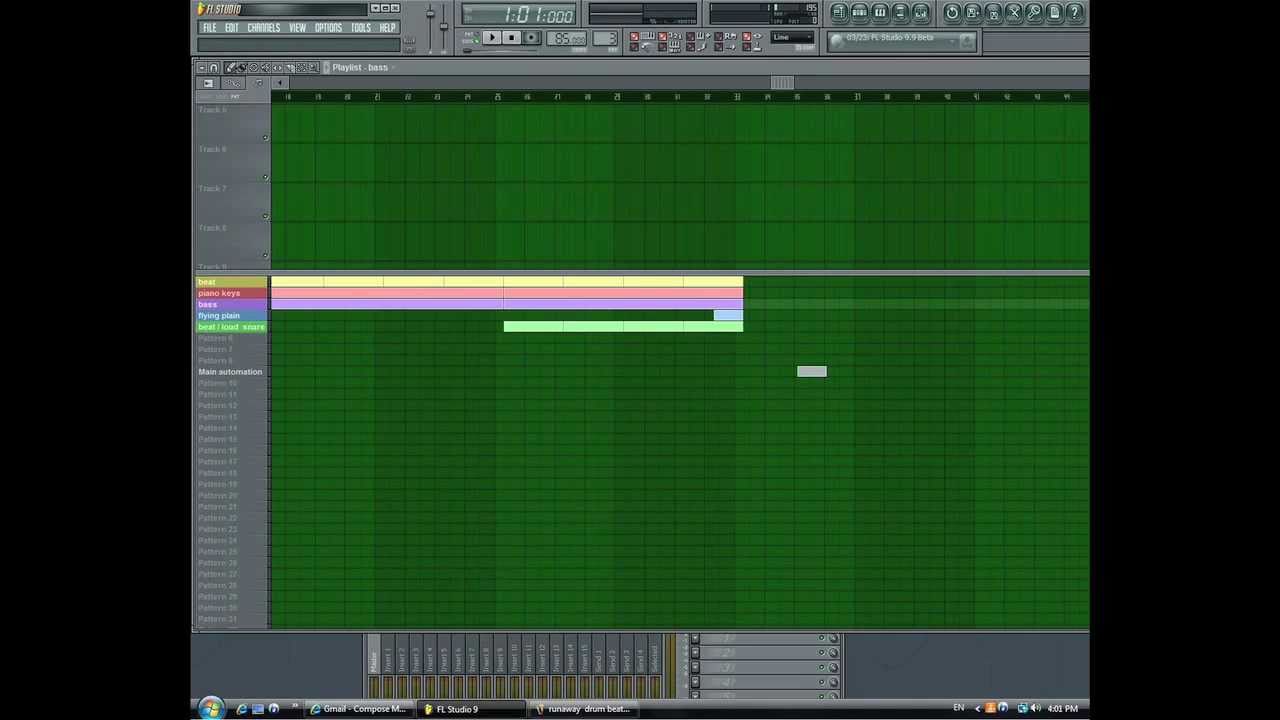Open the Line snap dropdown
Image resolution: width=1280 pixels, height=720 pixels.
point(792,37)
